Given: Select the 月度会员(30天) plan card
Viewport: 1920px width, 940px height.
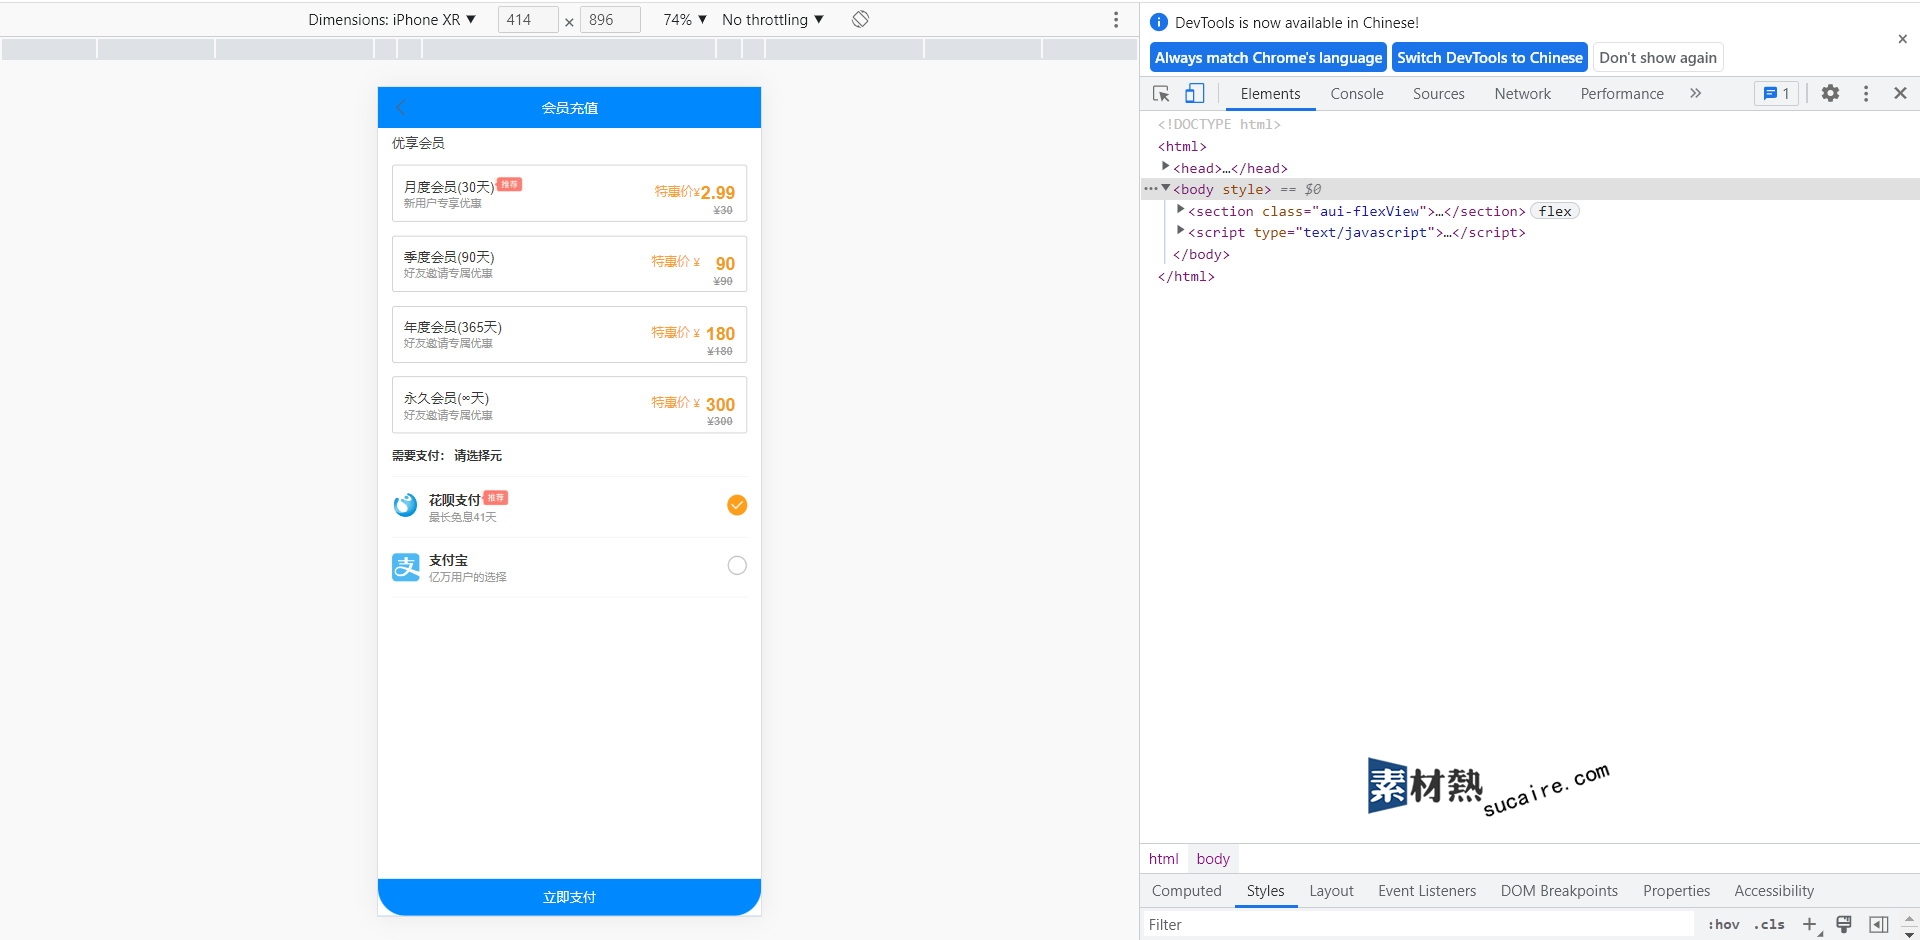Looking at the screenshot, I should coord(569,193).
